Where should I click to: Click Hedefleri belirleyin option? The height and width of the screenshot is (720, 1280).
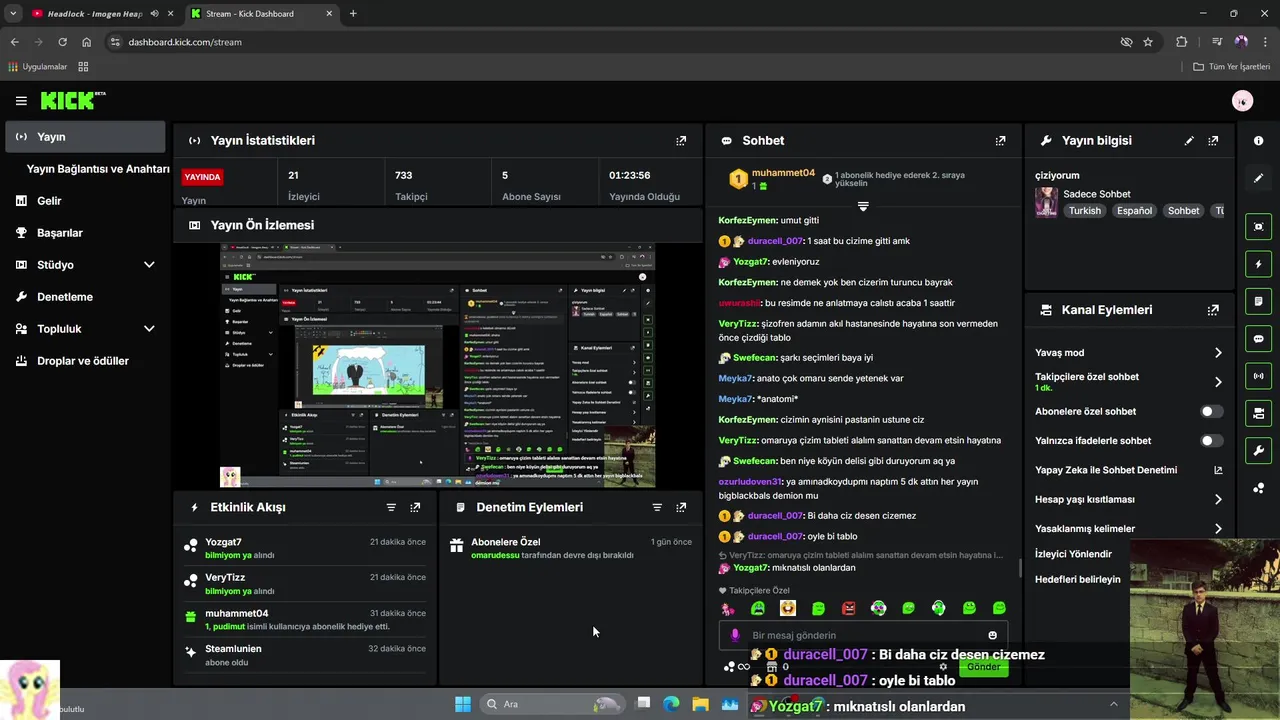click(1078, 579)
